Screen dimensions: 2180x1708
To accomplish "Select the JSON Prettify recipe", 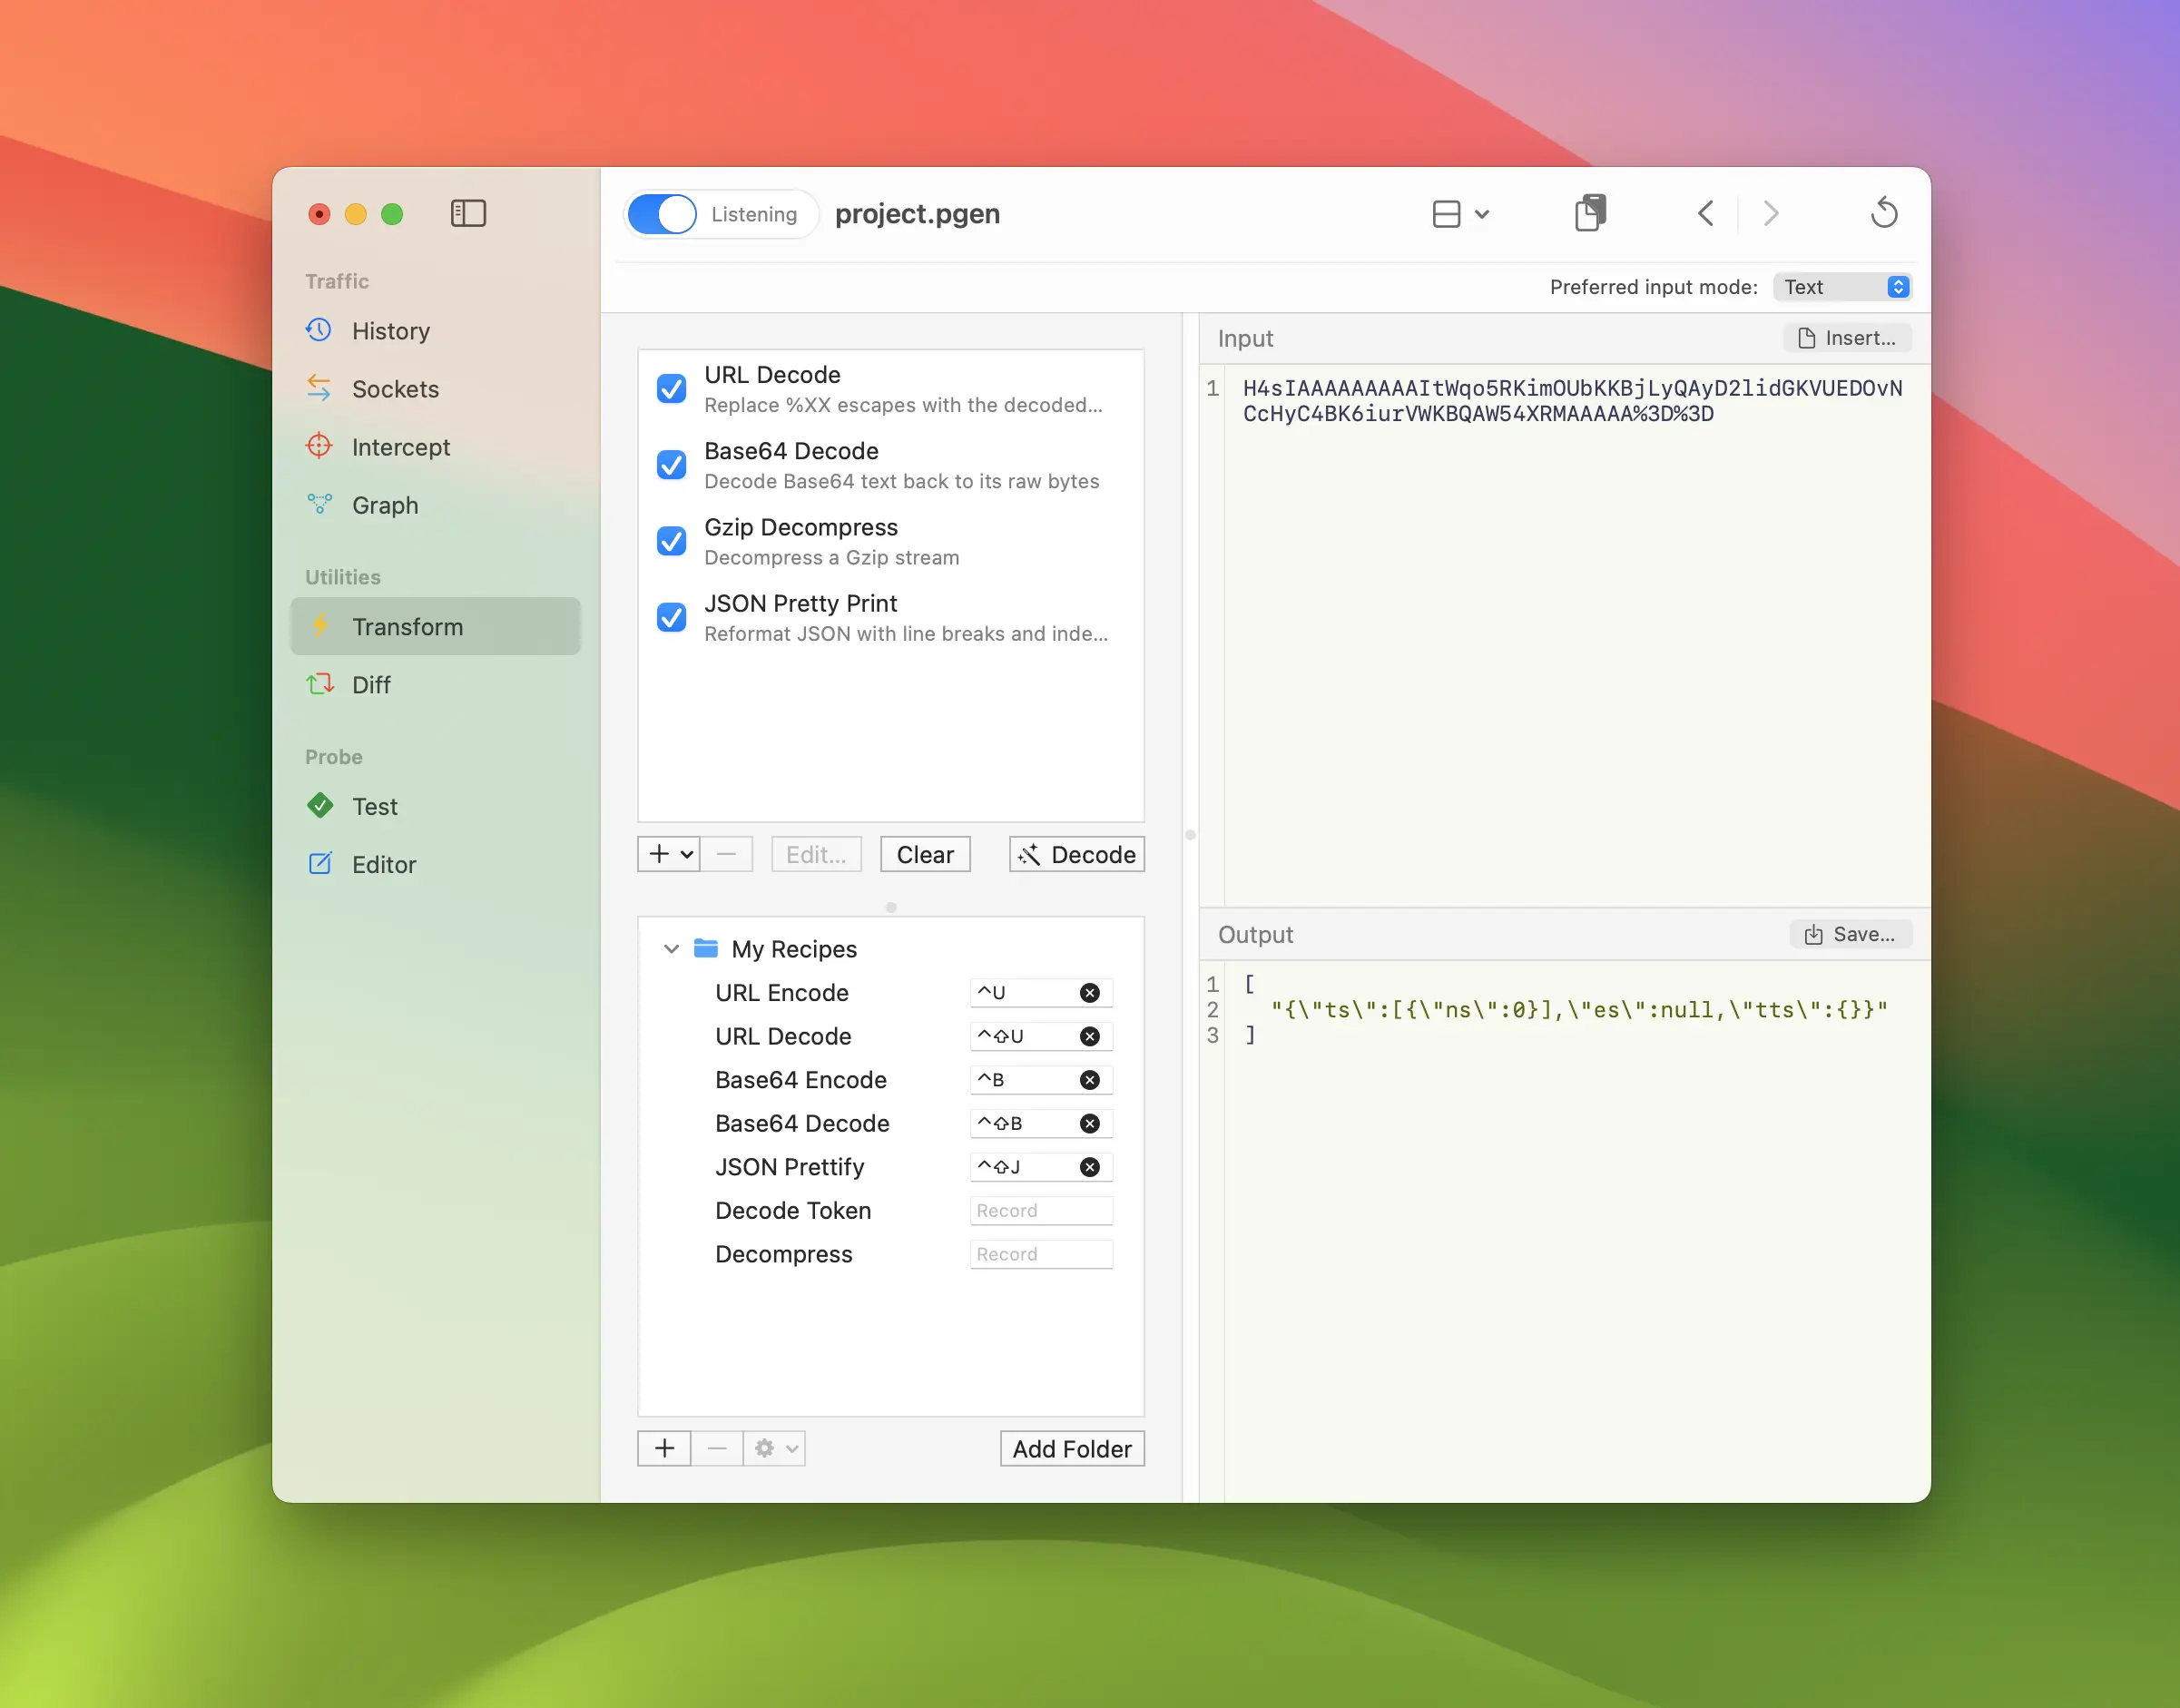I will click(790, 1167).
